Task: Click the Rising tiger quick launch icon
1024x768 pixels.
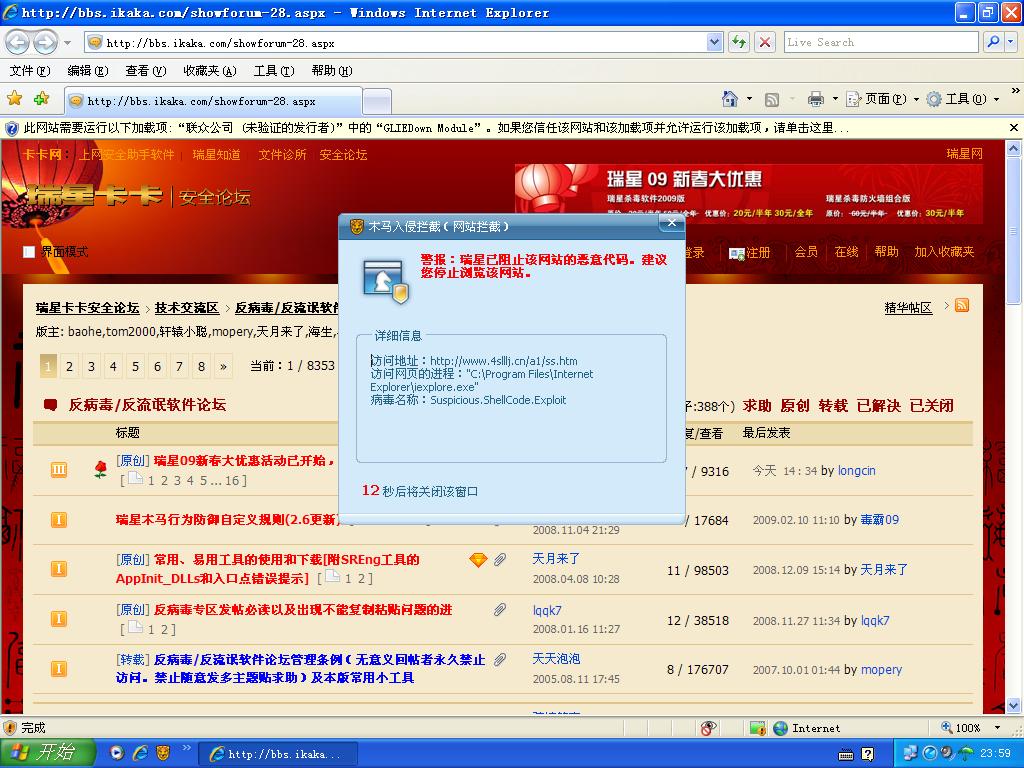Action: click(x=163, y=753)
